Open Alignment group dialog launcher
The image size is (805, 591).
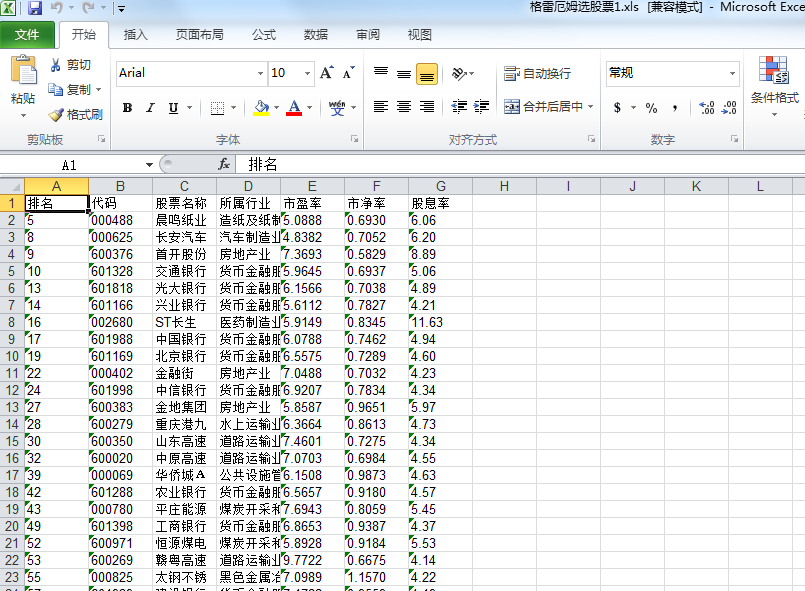[591, 139]
